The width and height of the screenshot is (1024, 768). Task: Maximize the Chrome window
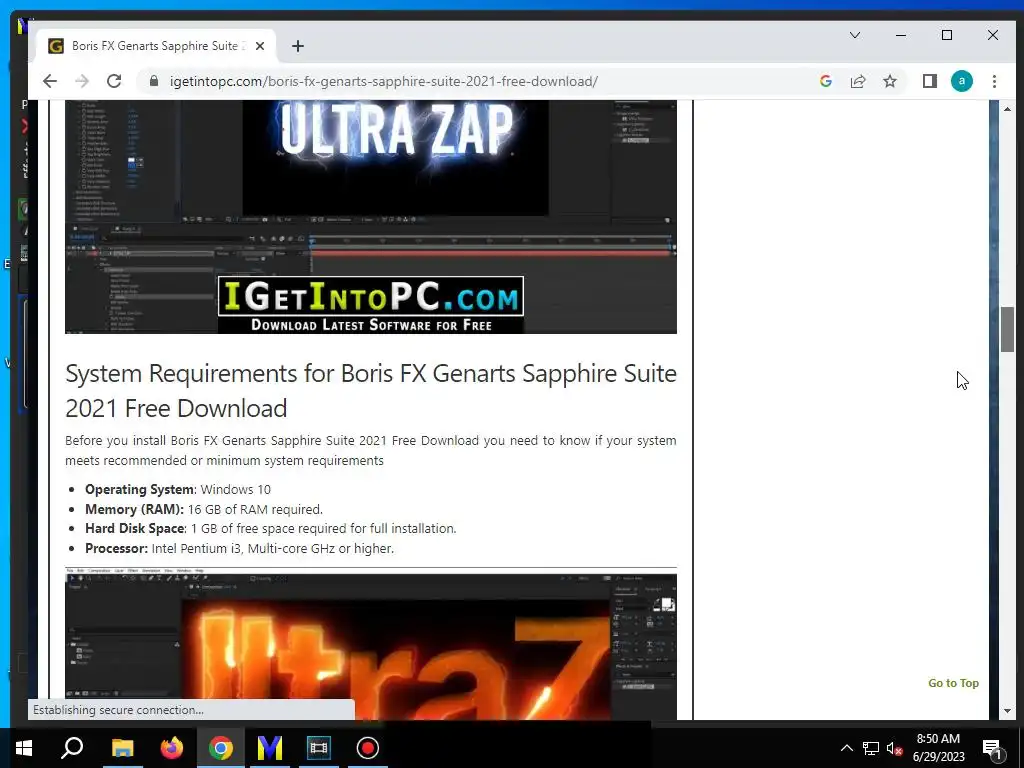[946, 35]
